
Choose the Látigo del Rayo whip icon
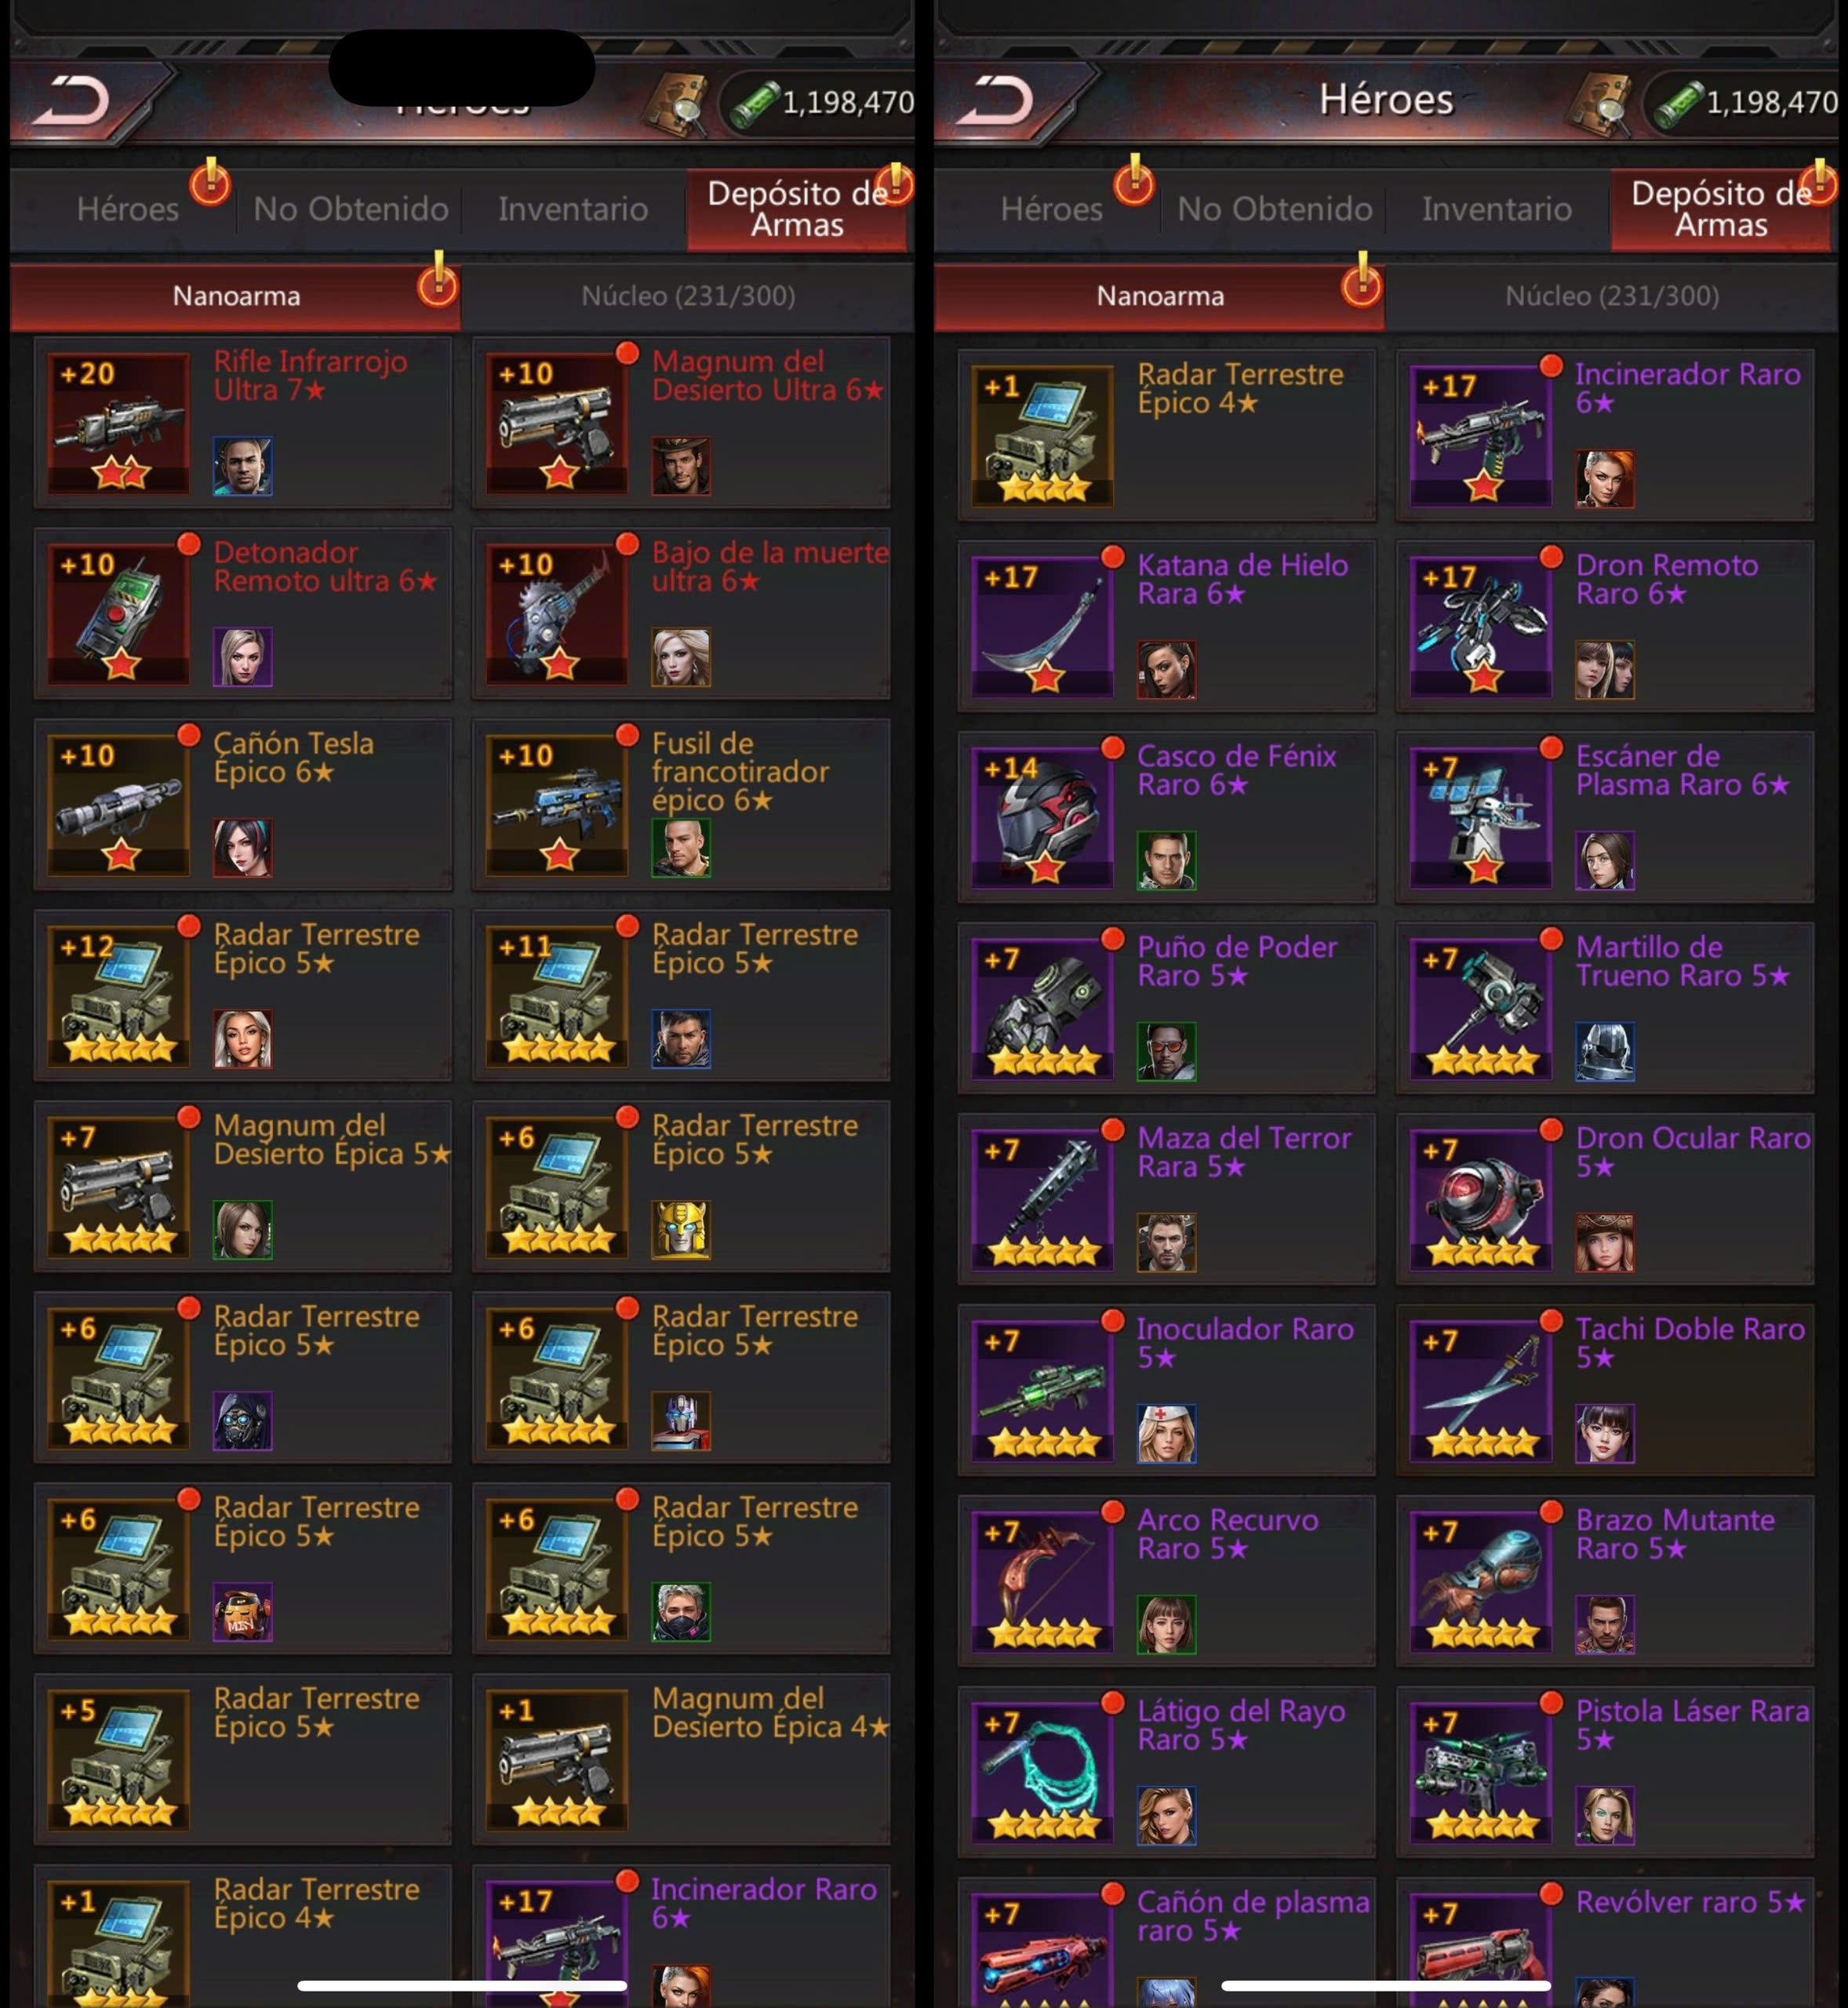[x=1043, y=1772]
